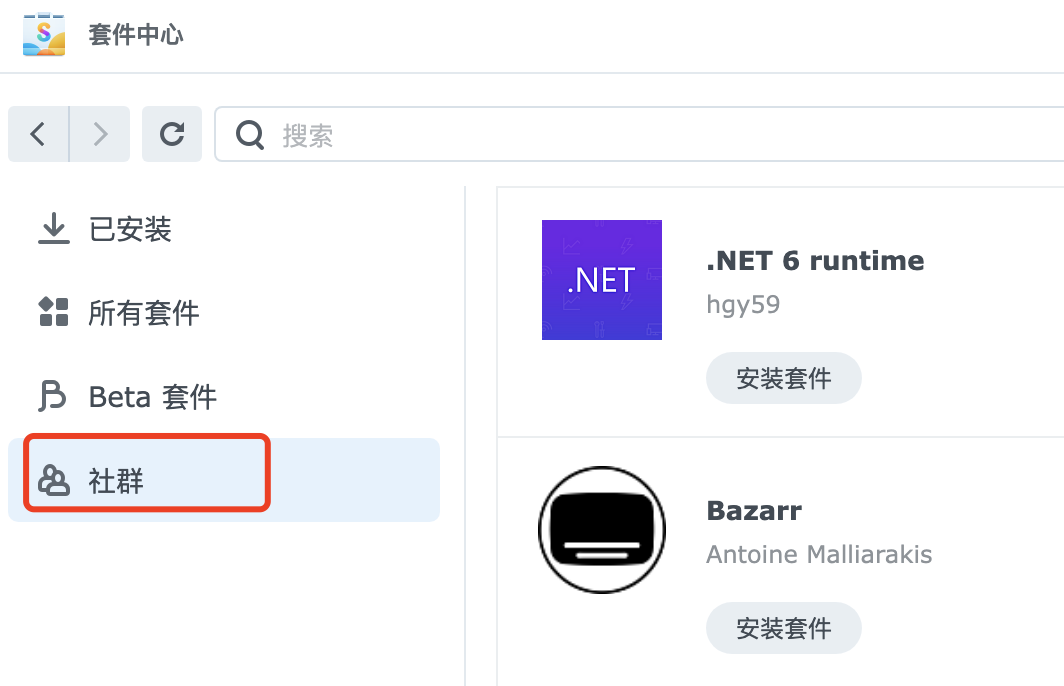The image size is (1064, 686).
Task: Open the .NET 6 runtime package thumbnail
Action: point(602,280)
